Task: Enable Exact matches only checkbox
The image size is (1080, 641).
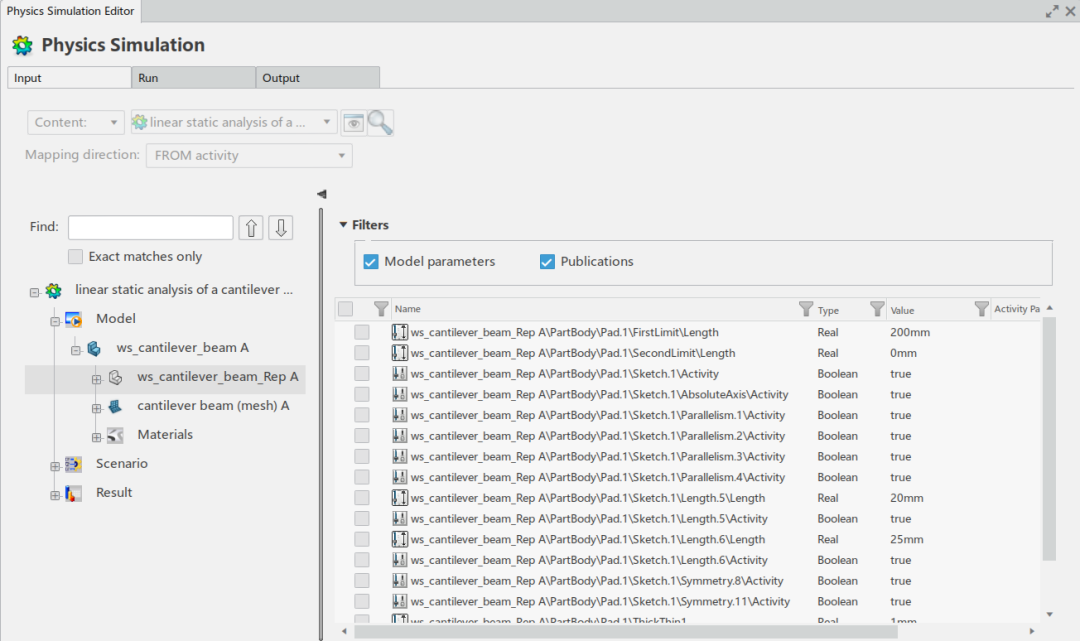Action: pos(76,257)
